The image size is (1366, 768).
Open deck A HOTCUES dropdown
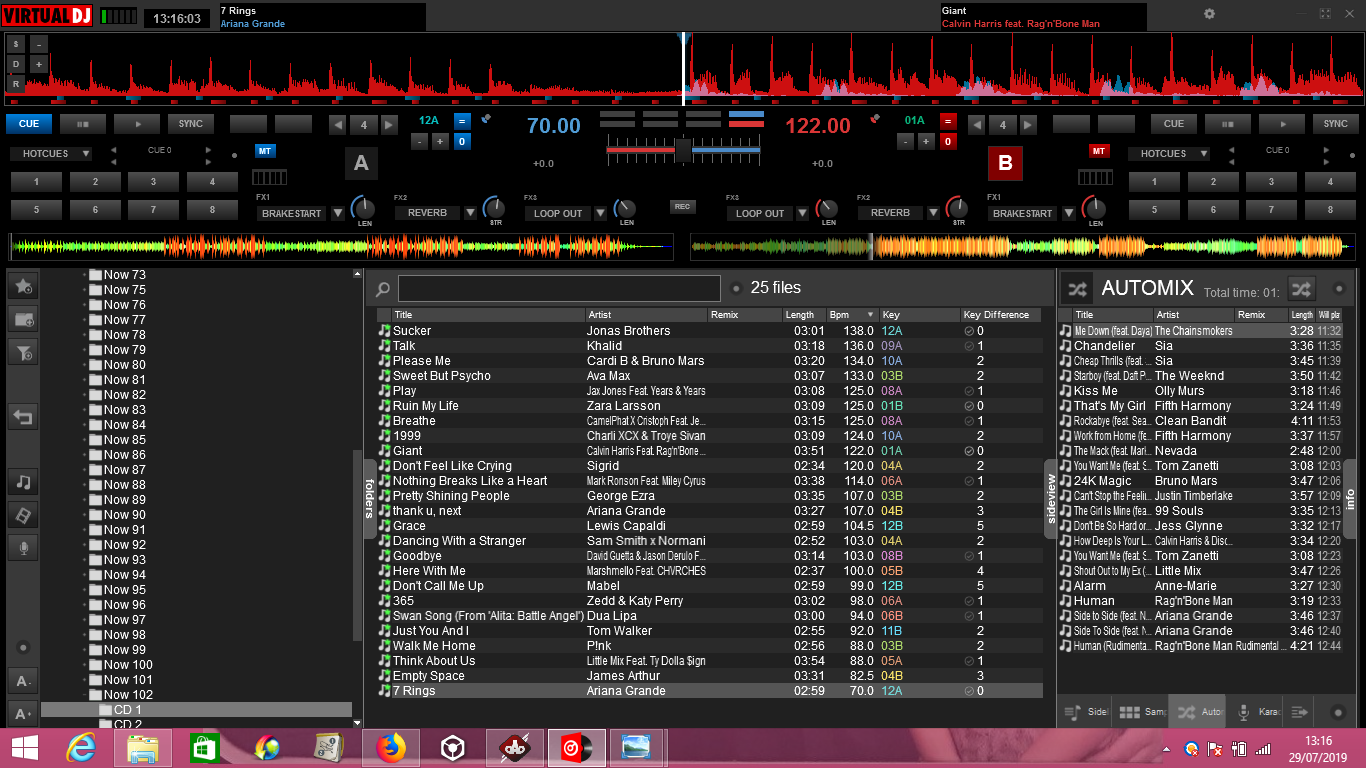[51, 154]
